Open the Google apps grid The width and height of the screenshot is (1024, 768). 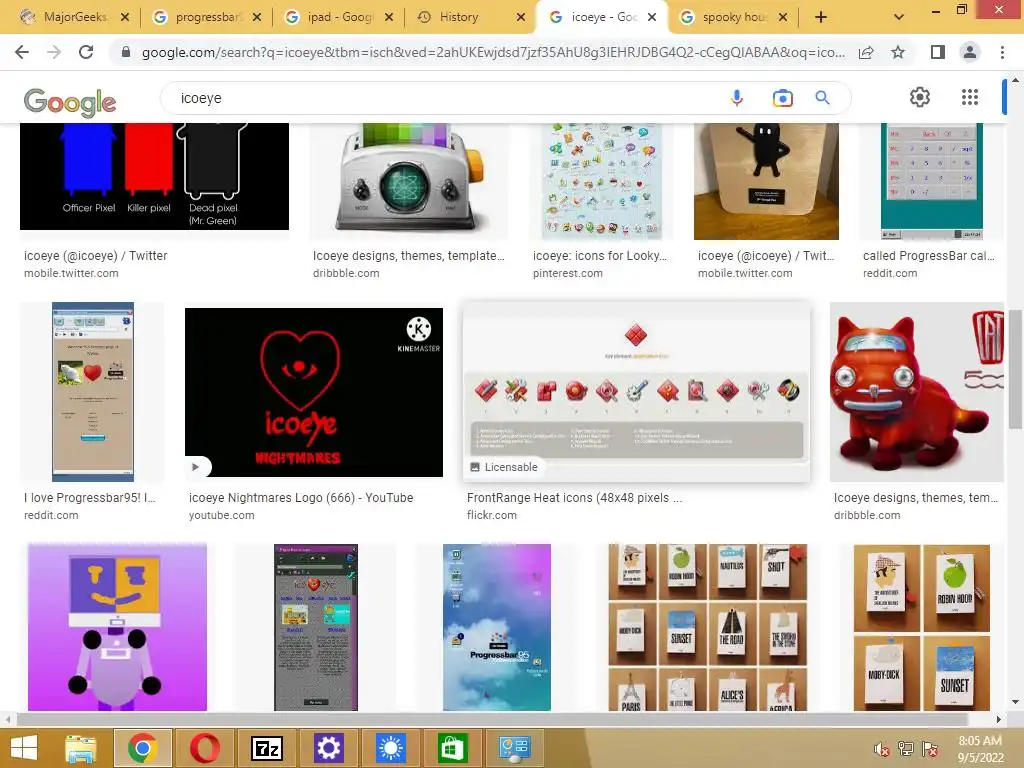coord(970,97)
